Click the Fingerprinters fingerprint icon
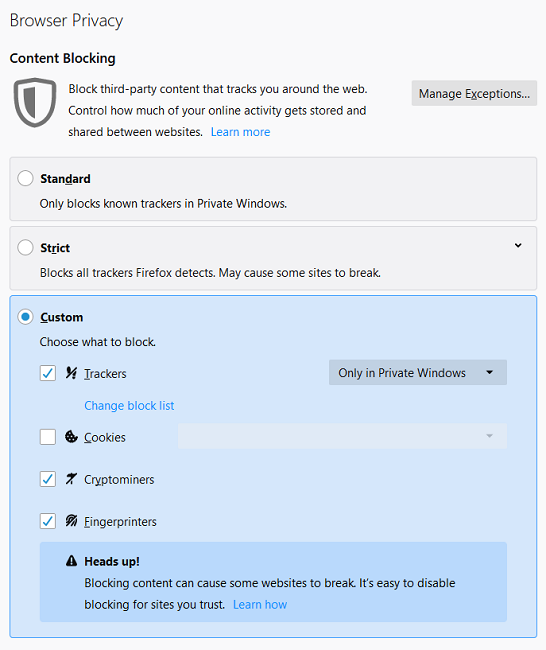This screenshot has width=546, height=650. pyautogui.click(x=71, y=521)
